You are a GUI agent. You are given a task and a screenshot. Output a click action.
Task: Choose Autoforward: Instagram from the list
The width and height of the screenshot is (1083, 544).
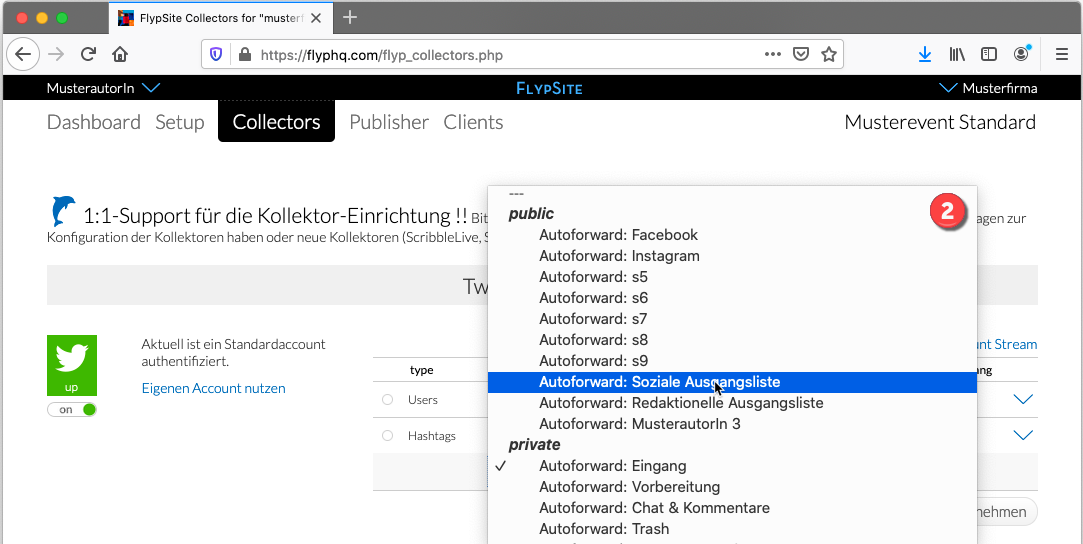(618, 256)
